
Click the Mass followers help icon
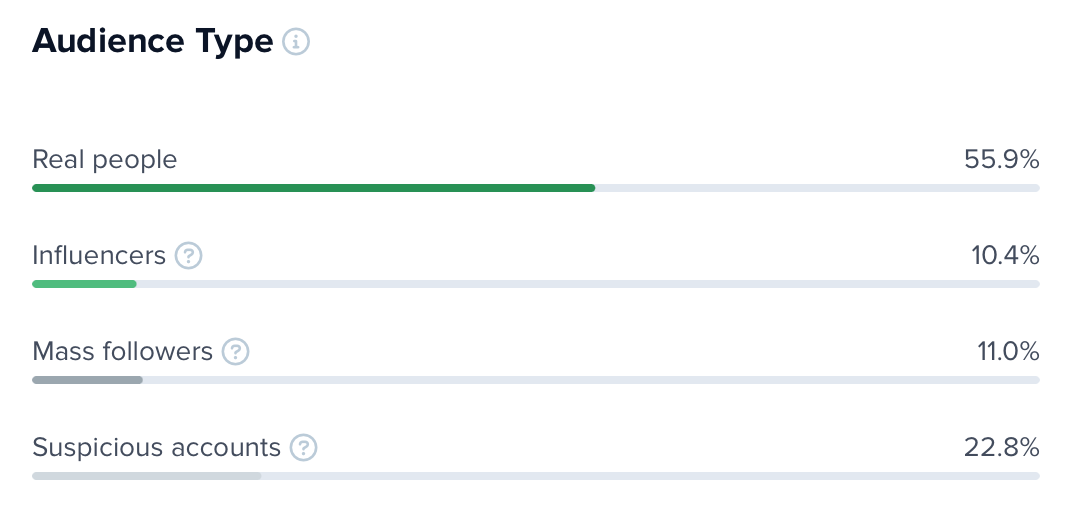click(235, 351)
